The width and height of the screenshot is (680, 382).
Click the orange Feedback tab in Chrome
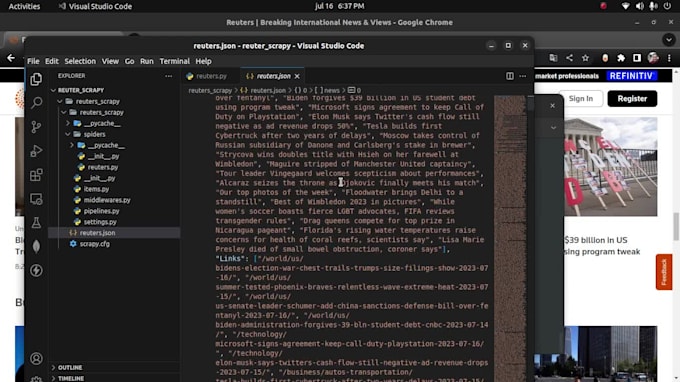(664, 272)
